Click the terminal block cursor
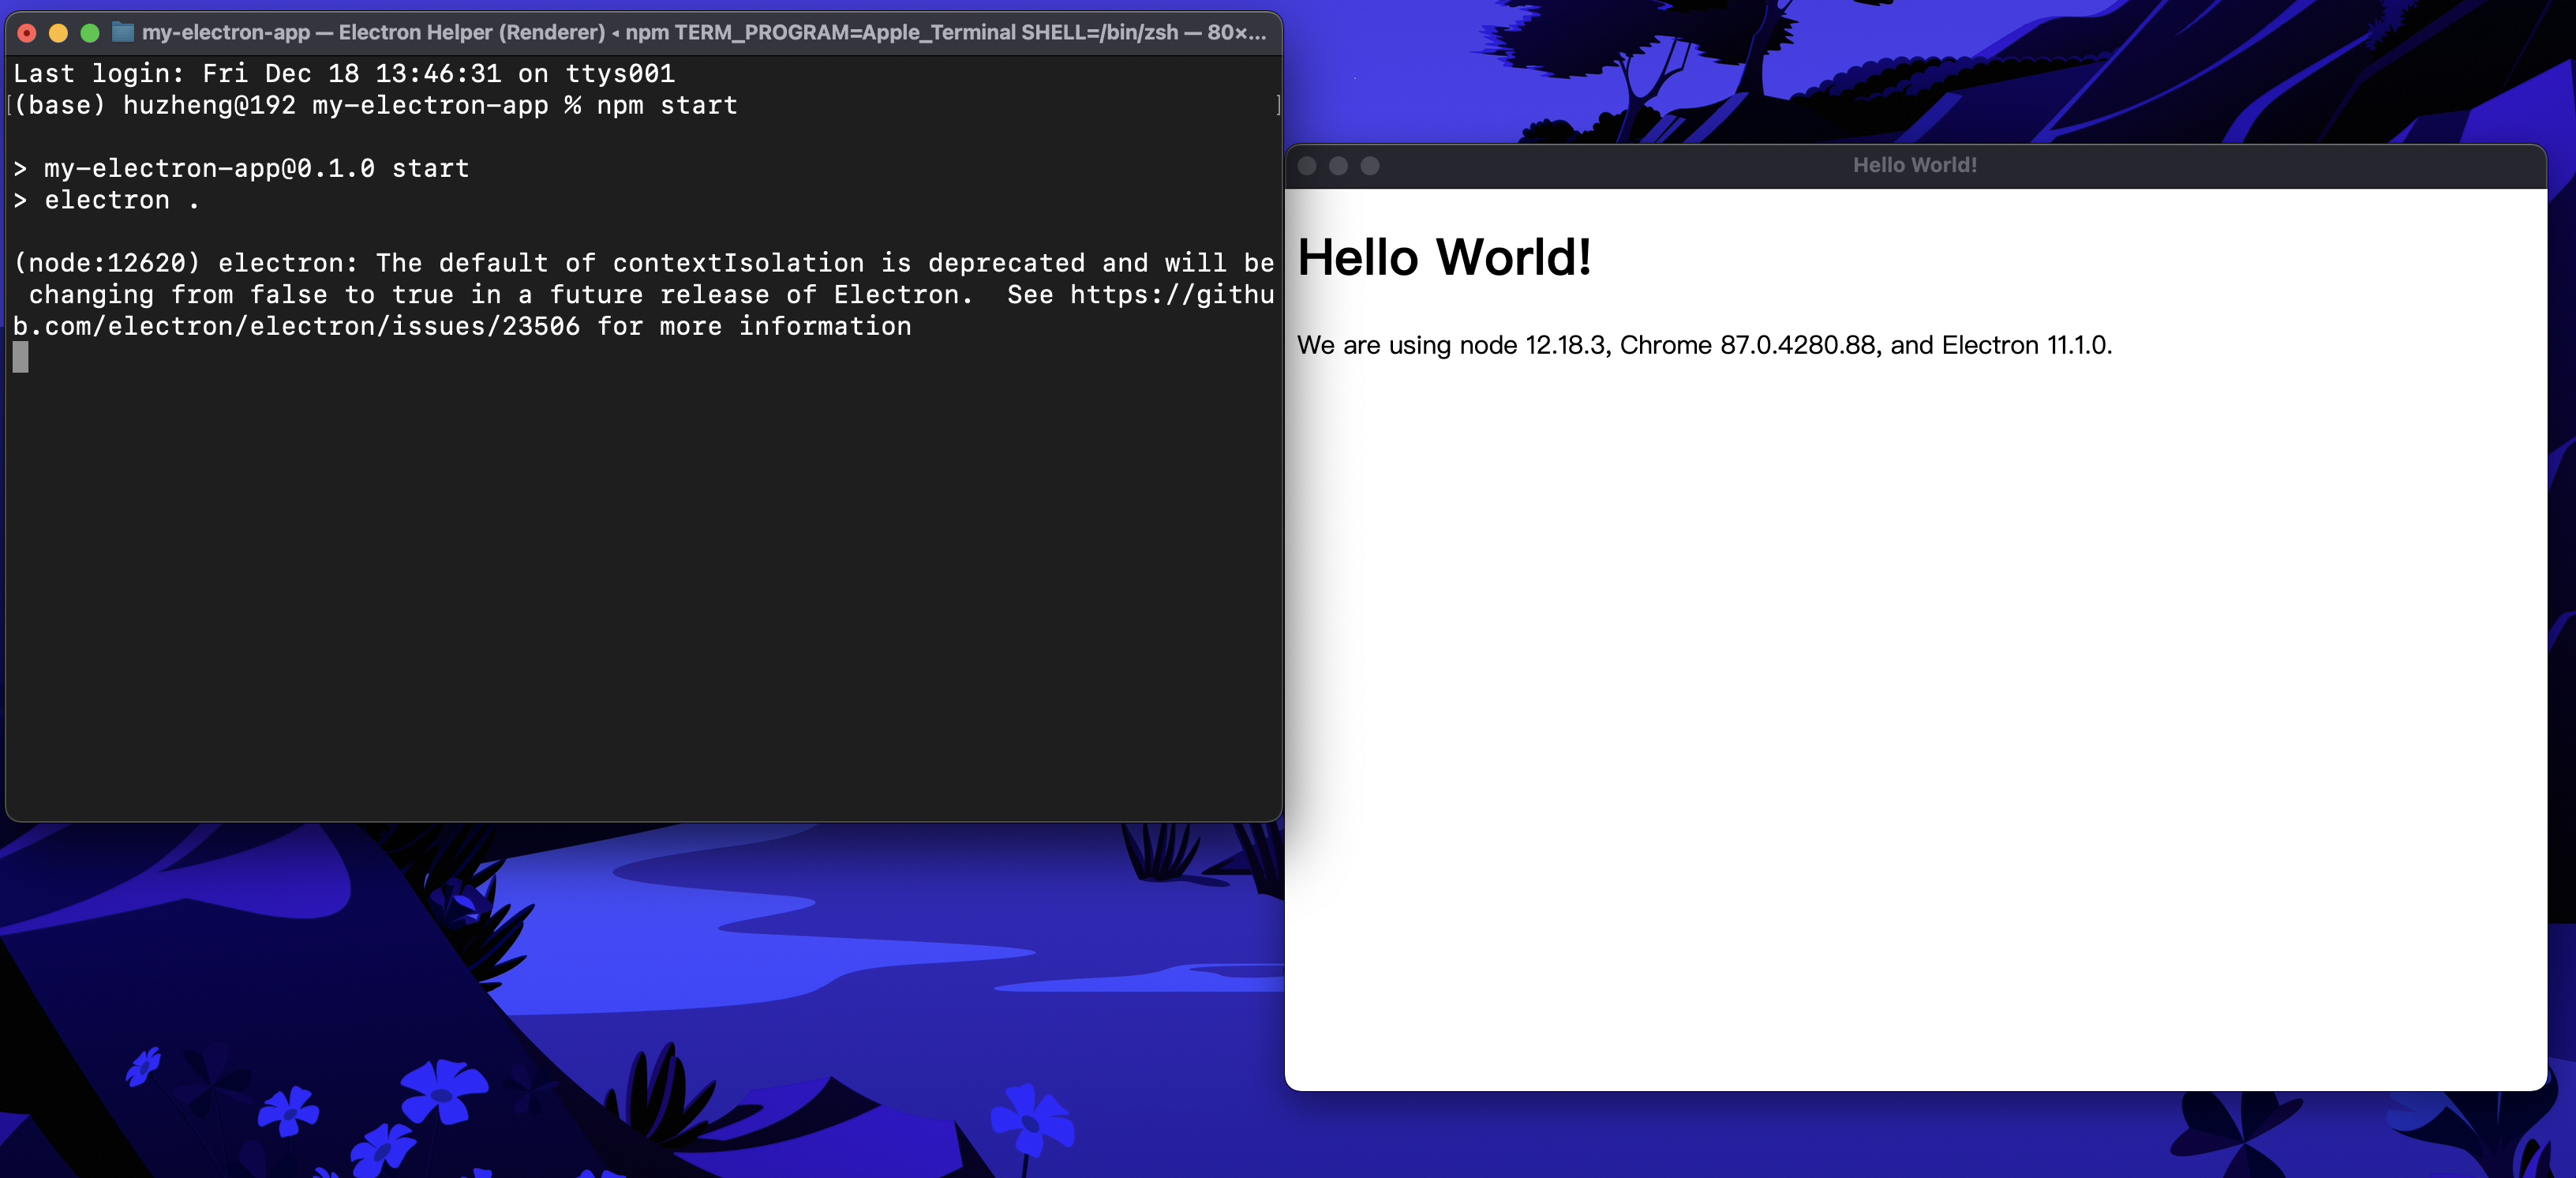 pos(20,357)
